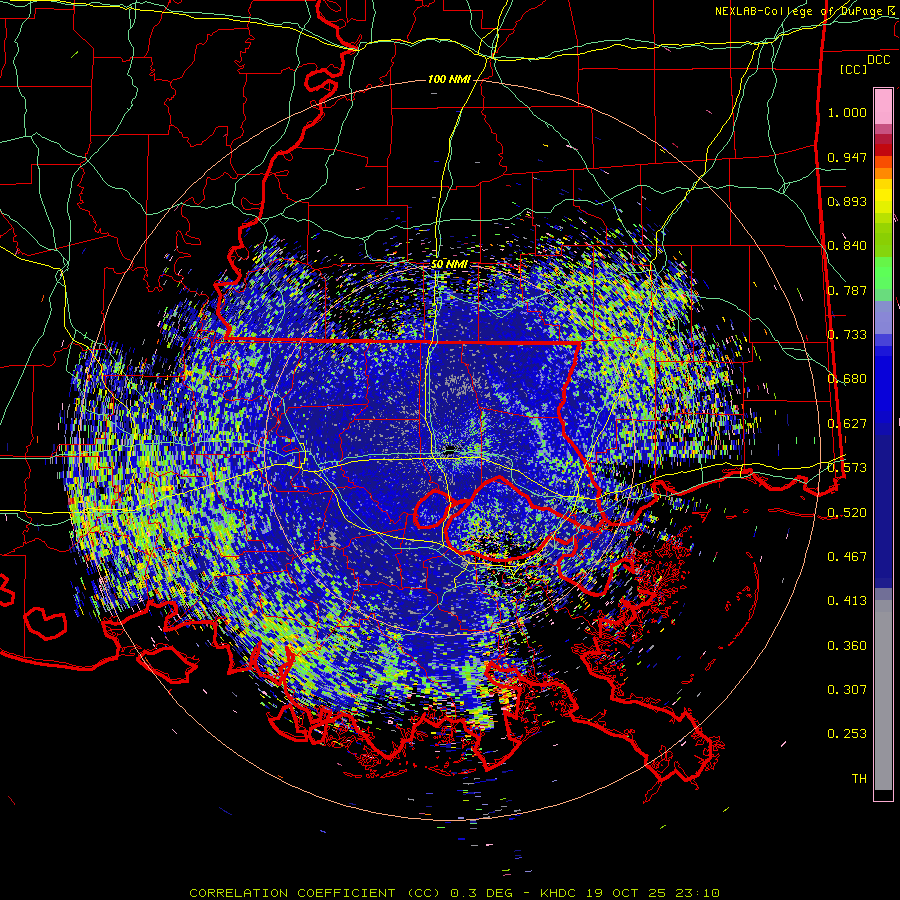
Task: Pick the bright green band beside 0.787
Action: coord(883,274)
